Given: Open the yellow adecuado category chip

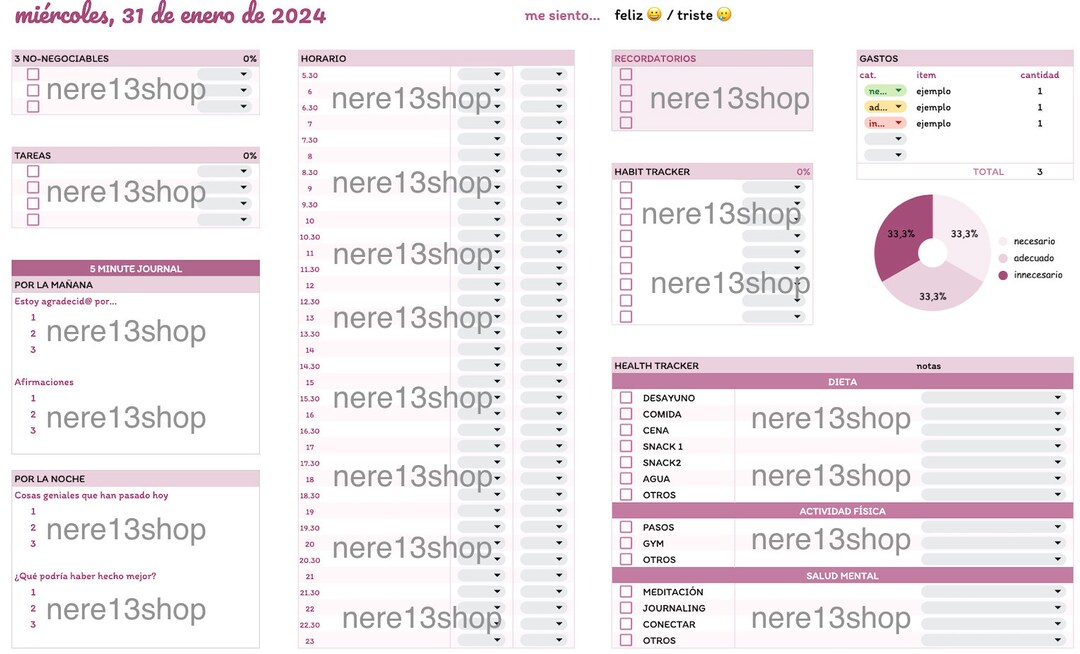Looking at the screenshot, I should [885, 107].
